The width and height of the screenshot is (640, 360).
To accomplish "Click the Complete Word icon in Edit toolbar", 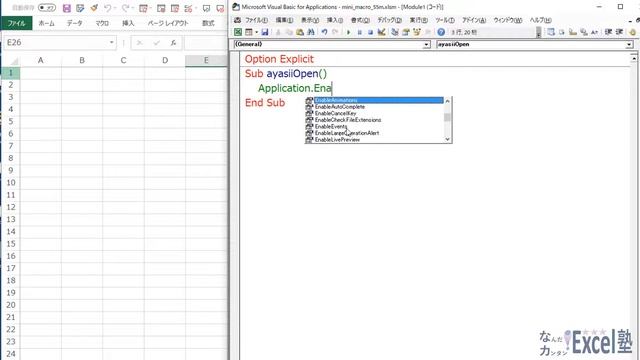I will coord(595,32).
